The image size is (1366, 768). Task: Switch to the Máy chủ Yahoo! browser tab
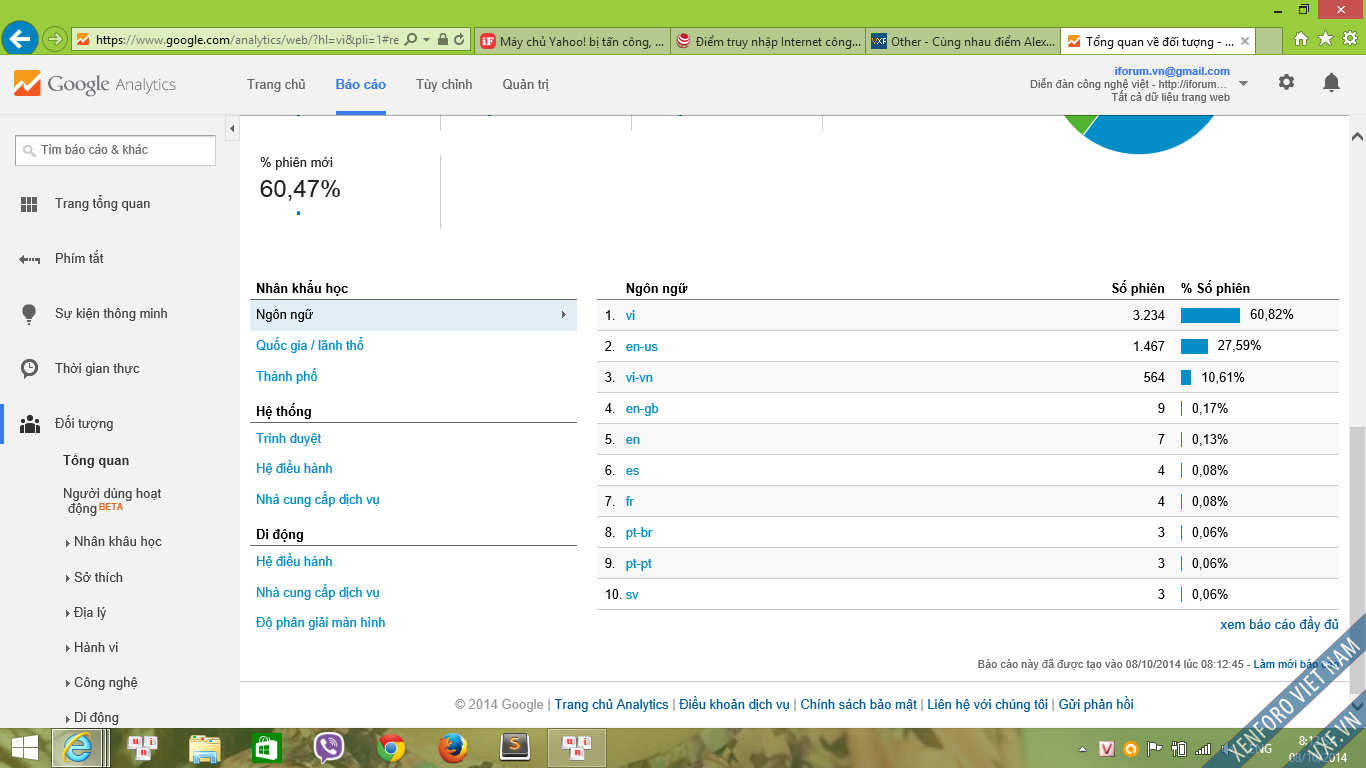pos(572,41)
